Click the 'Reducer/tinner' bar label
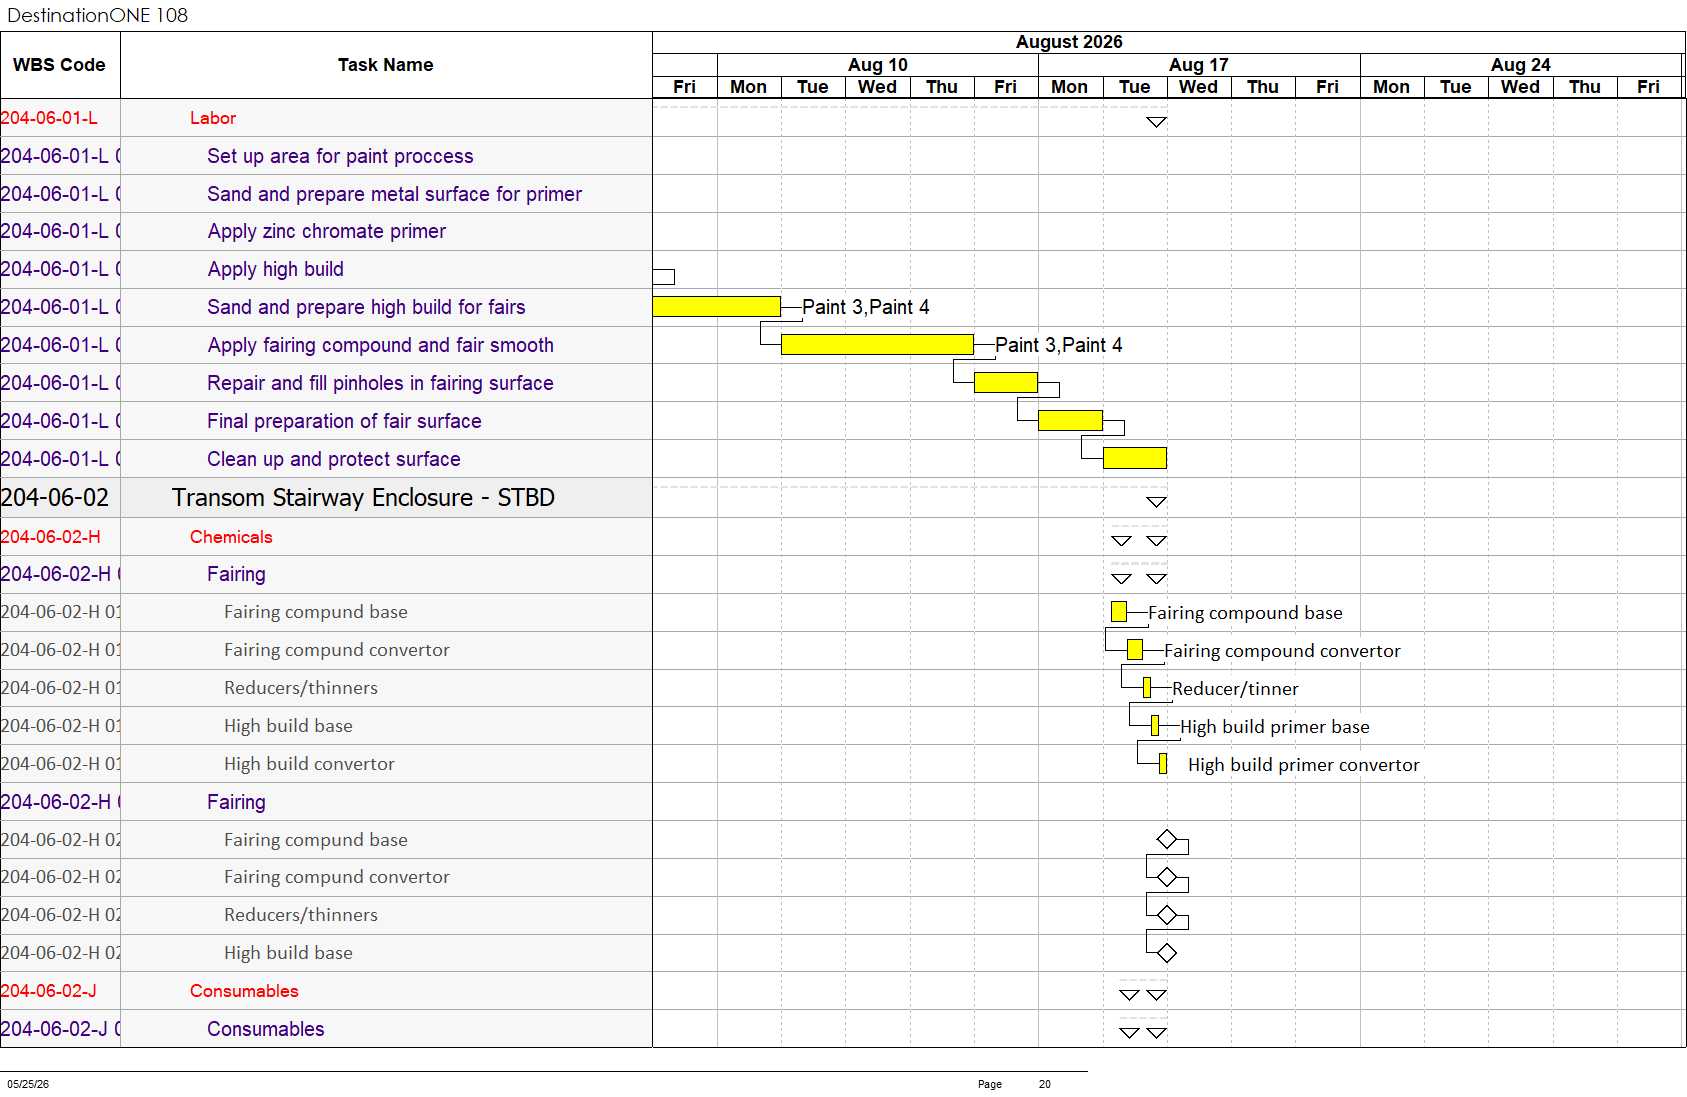This screenshot has height=1097, width=1687. pos(1235,689)
